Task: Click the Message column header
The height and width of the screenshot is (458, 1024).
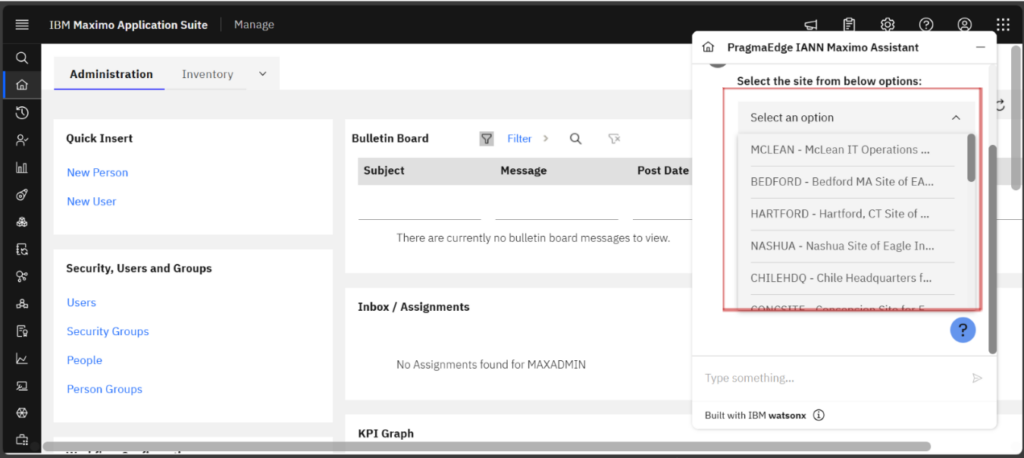Action: click(x=523, y=171)
